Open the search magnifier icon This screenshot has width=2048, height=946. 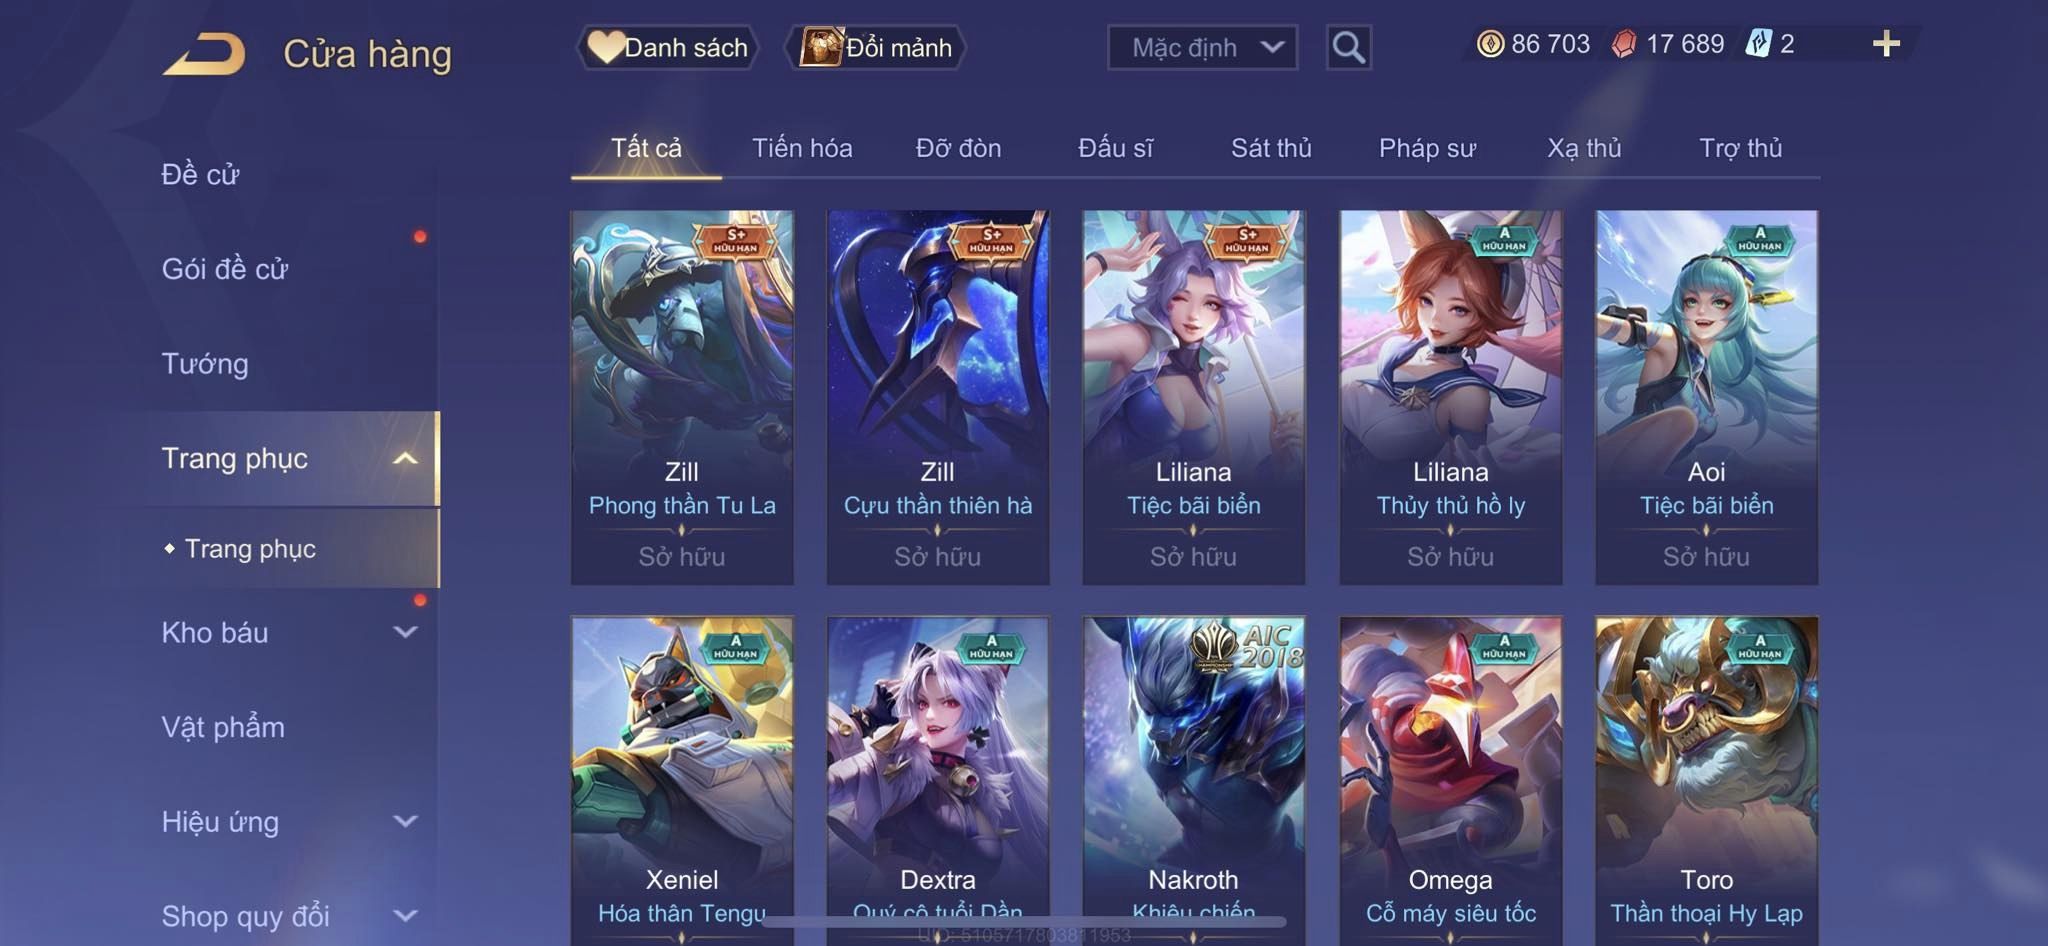coord(1348,47)
